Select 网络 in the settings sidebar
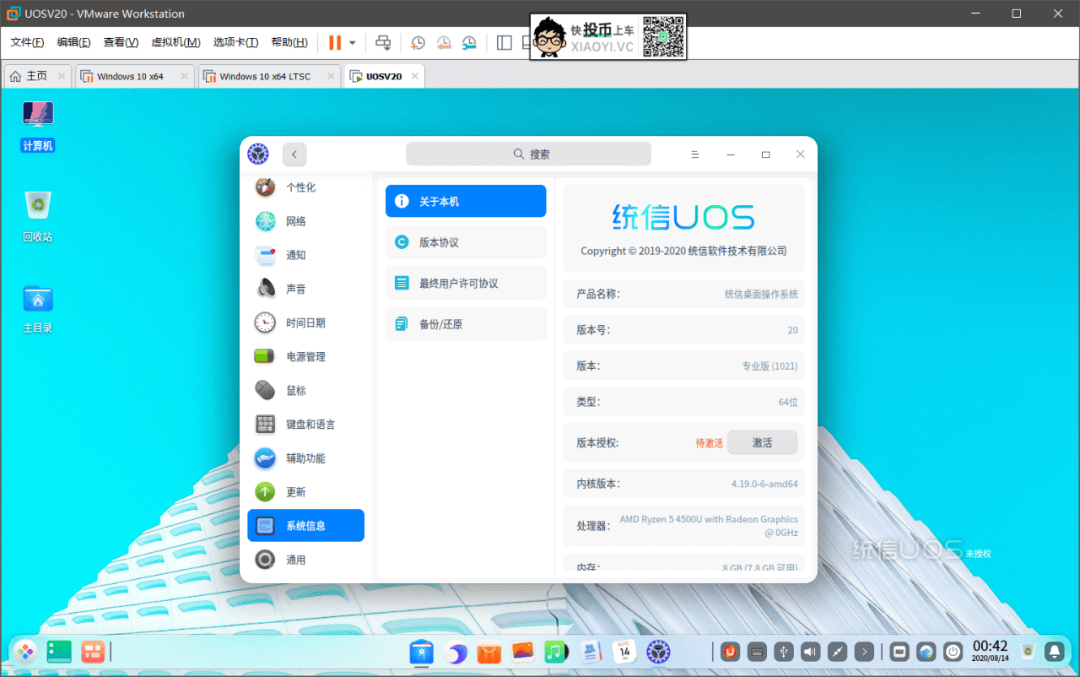 coord(306,221)
